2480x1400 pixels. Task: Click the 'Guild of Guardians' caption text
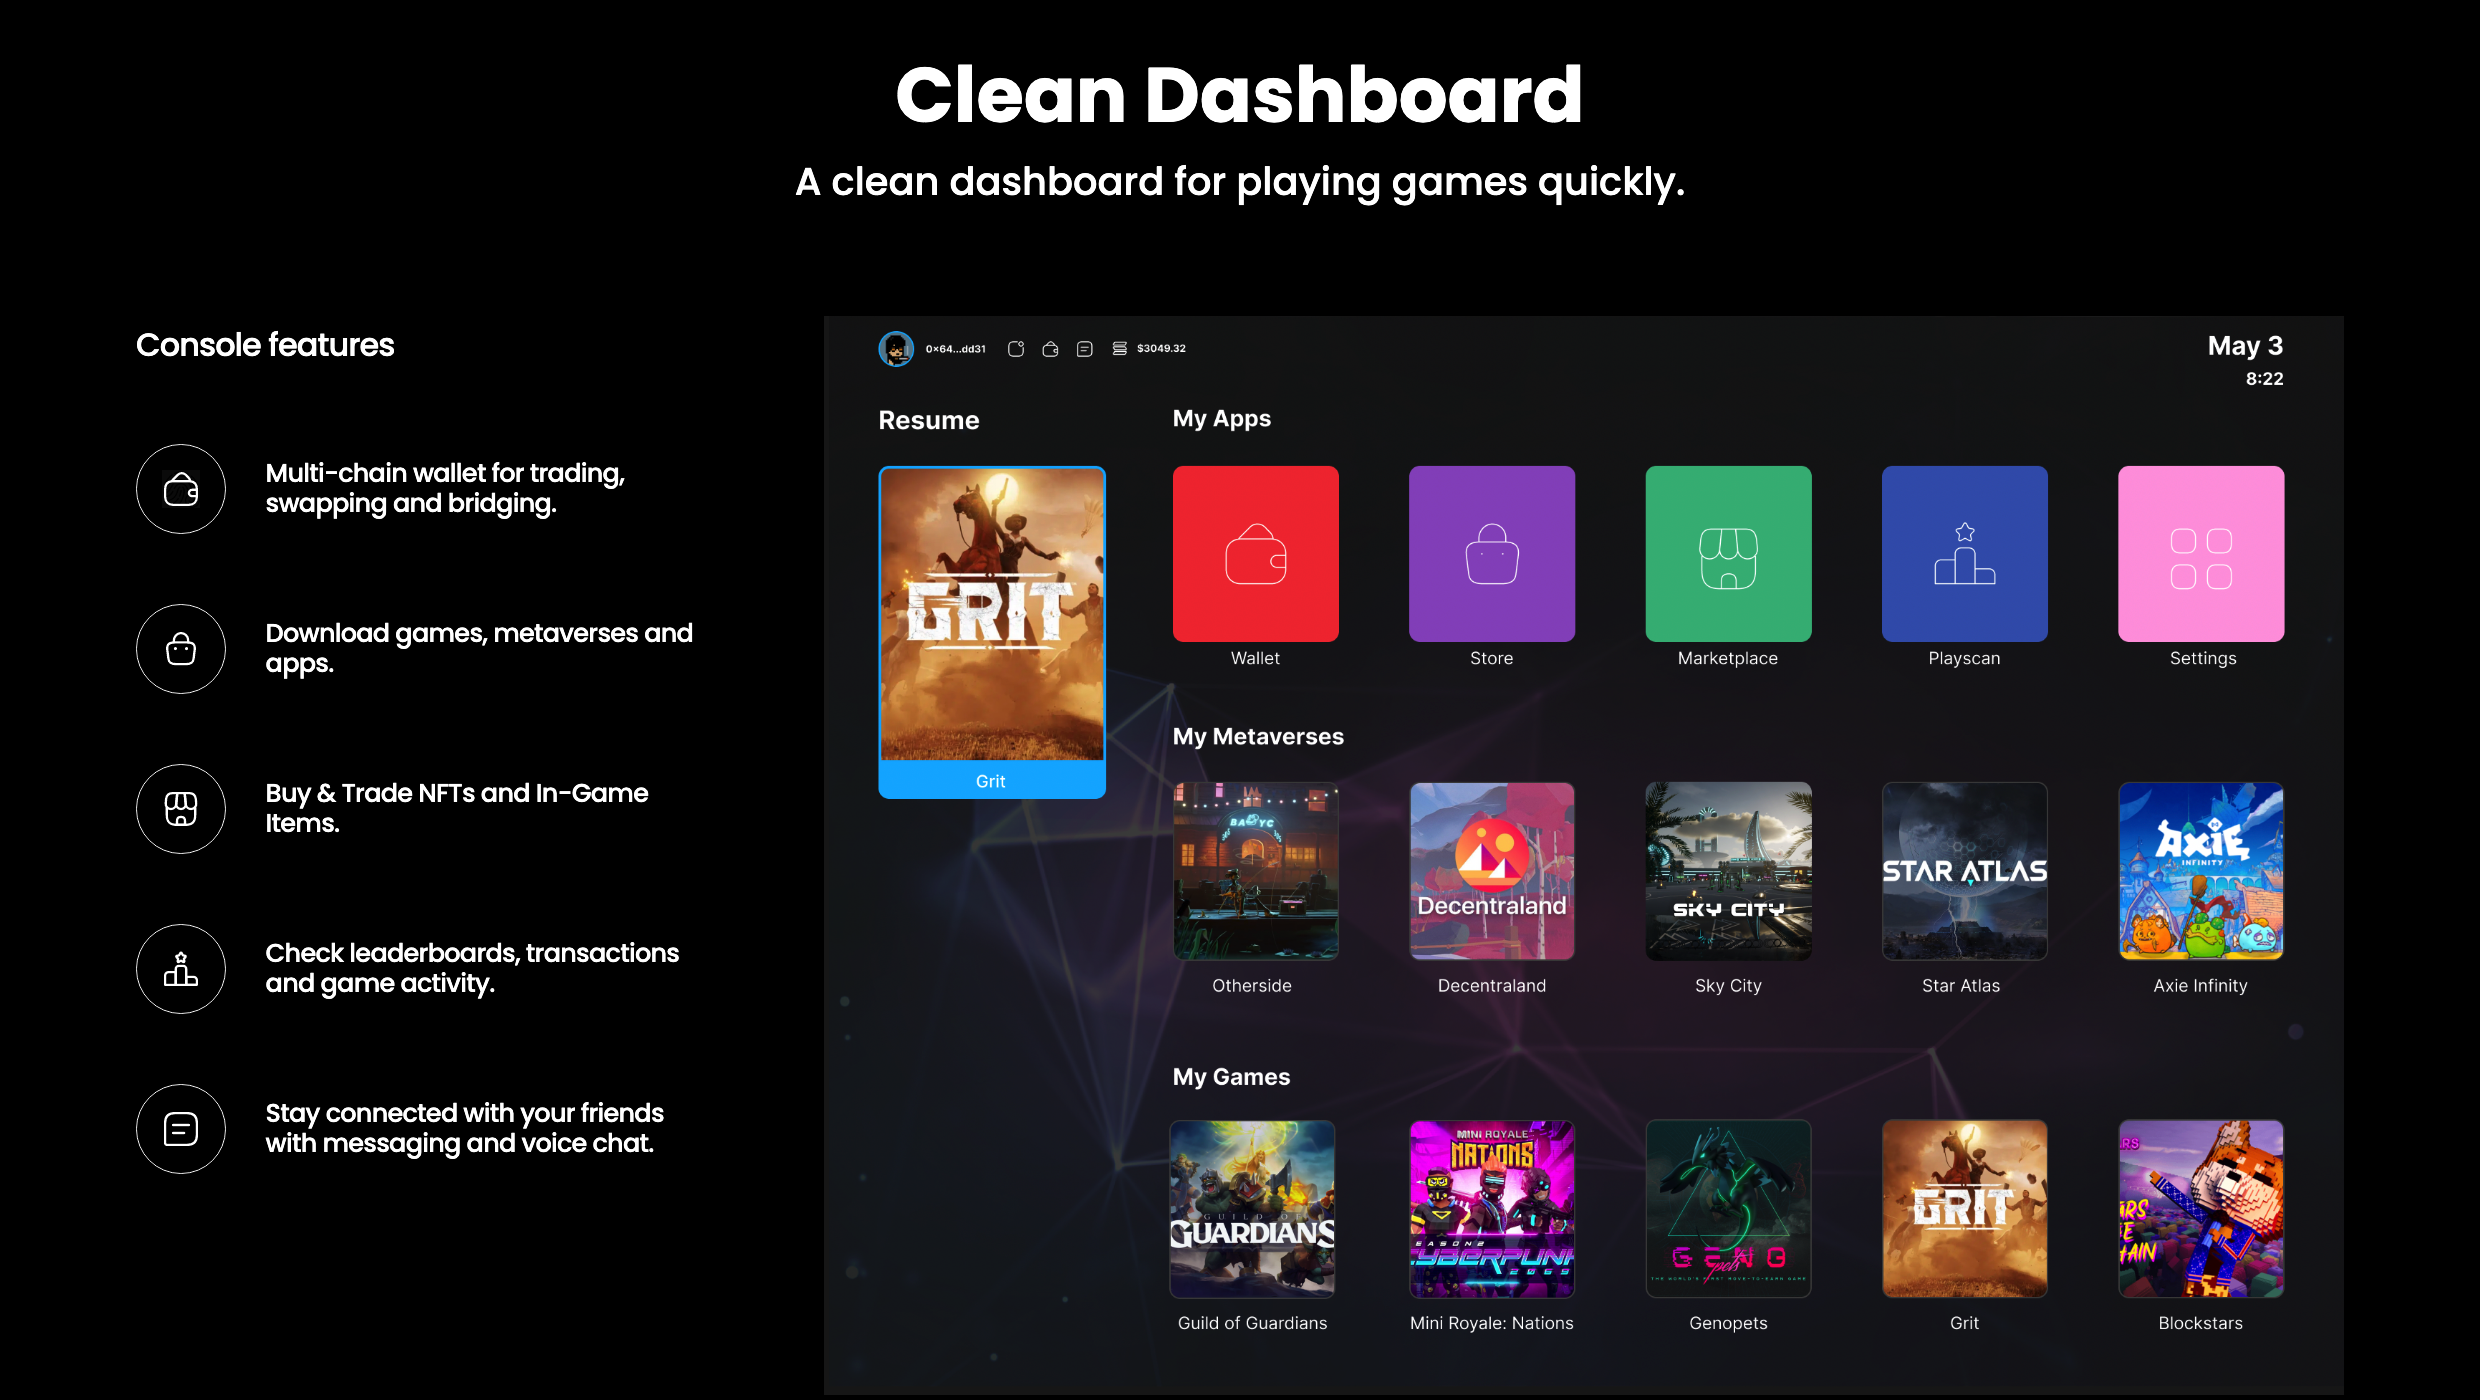click(1252, 1323)
